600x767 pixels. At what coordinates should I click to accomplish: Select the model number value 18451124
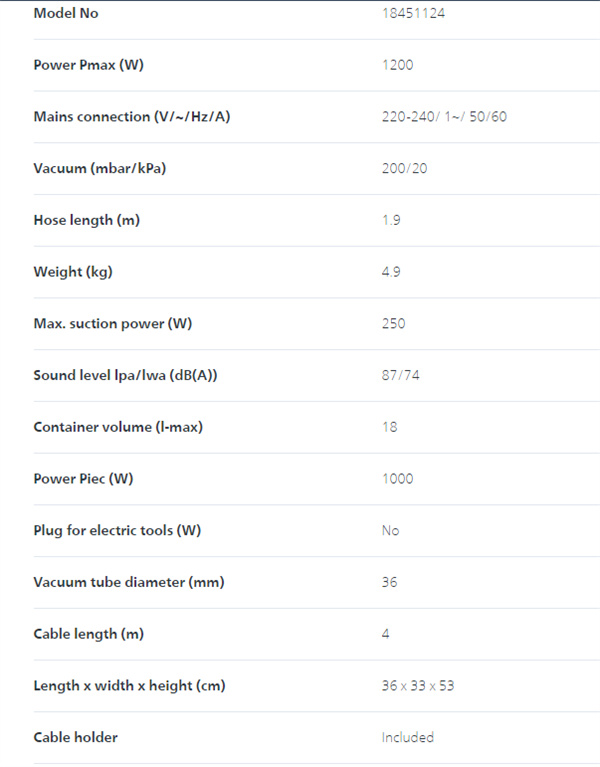(x=413, y=13)
